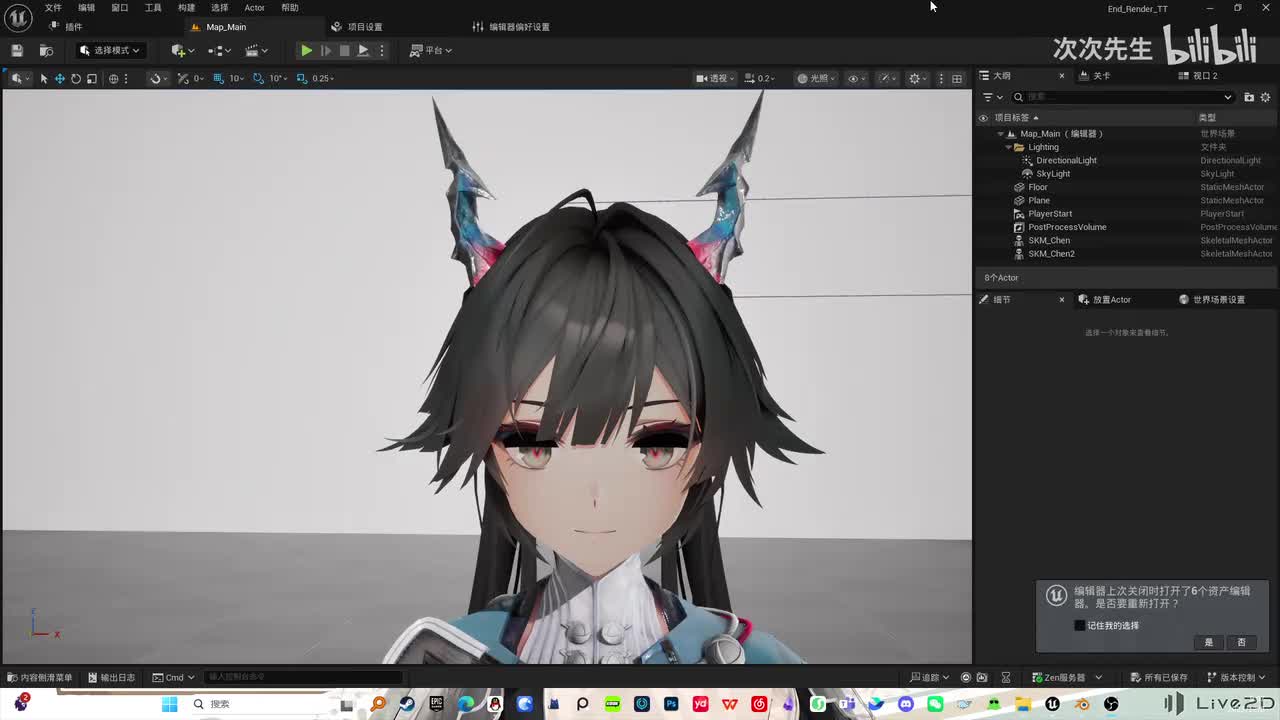The width and height of the screenshot is (1280, 720).
Task: Click the console command input field
Action: [303, 678]
